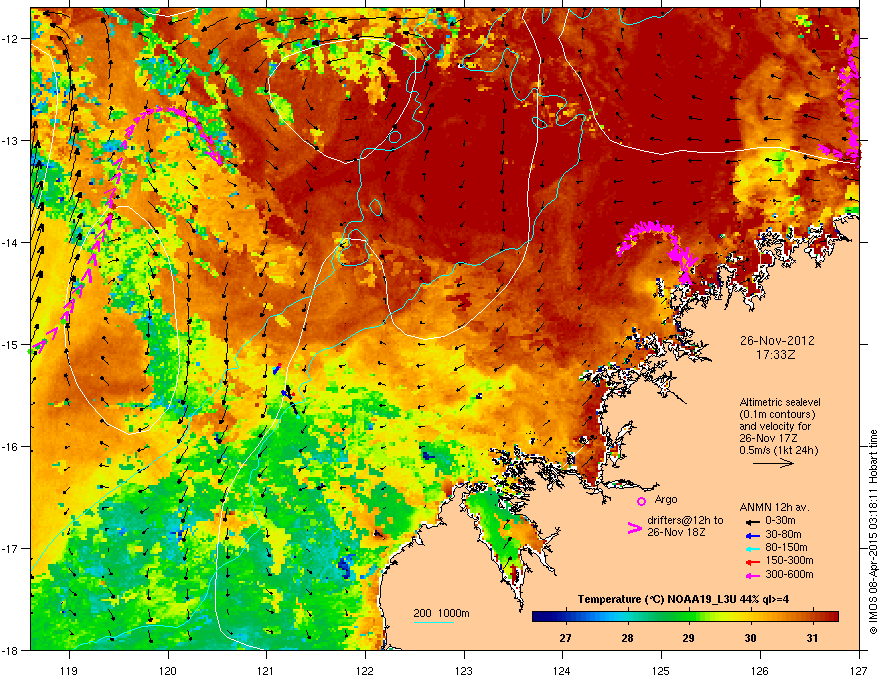This screenshot has height=680, width=880.
Task: Click the longitude axis label '124'
Action: 562,670
